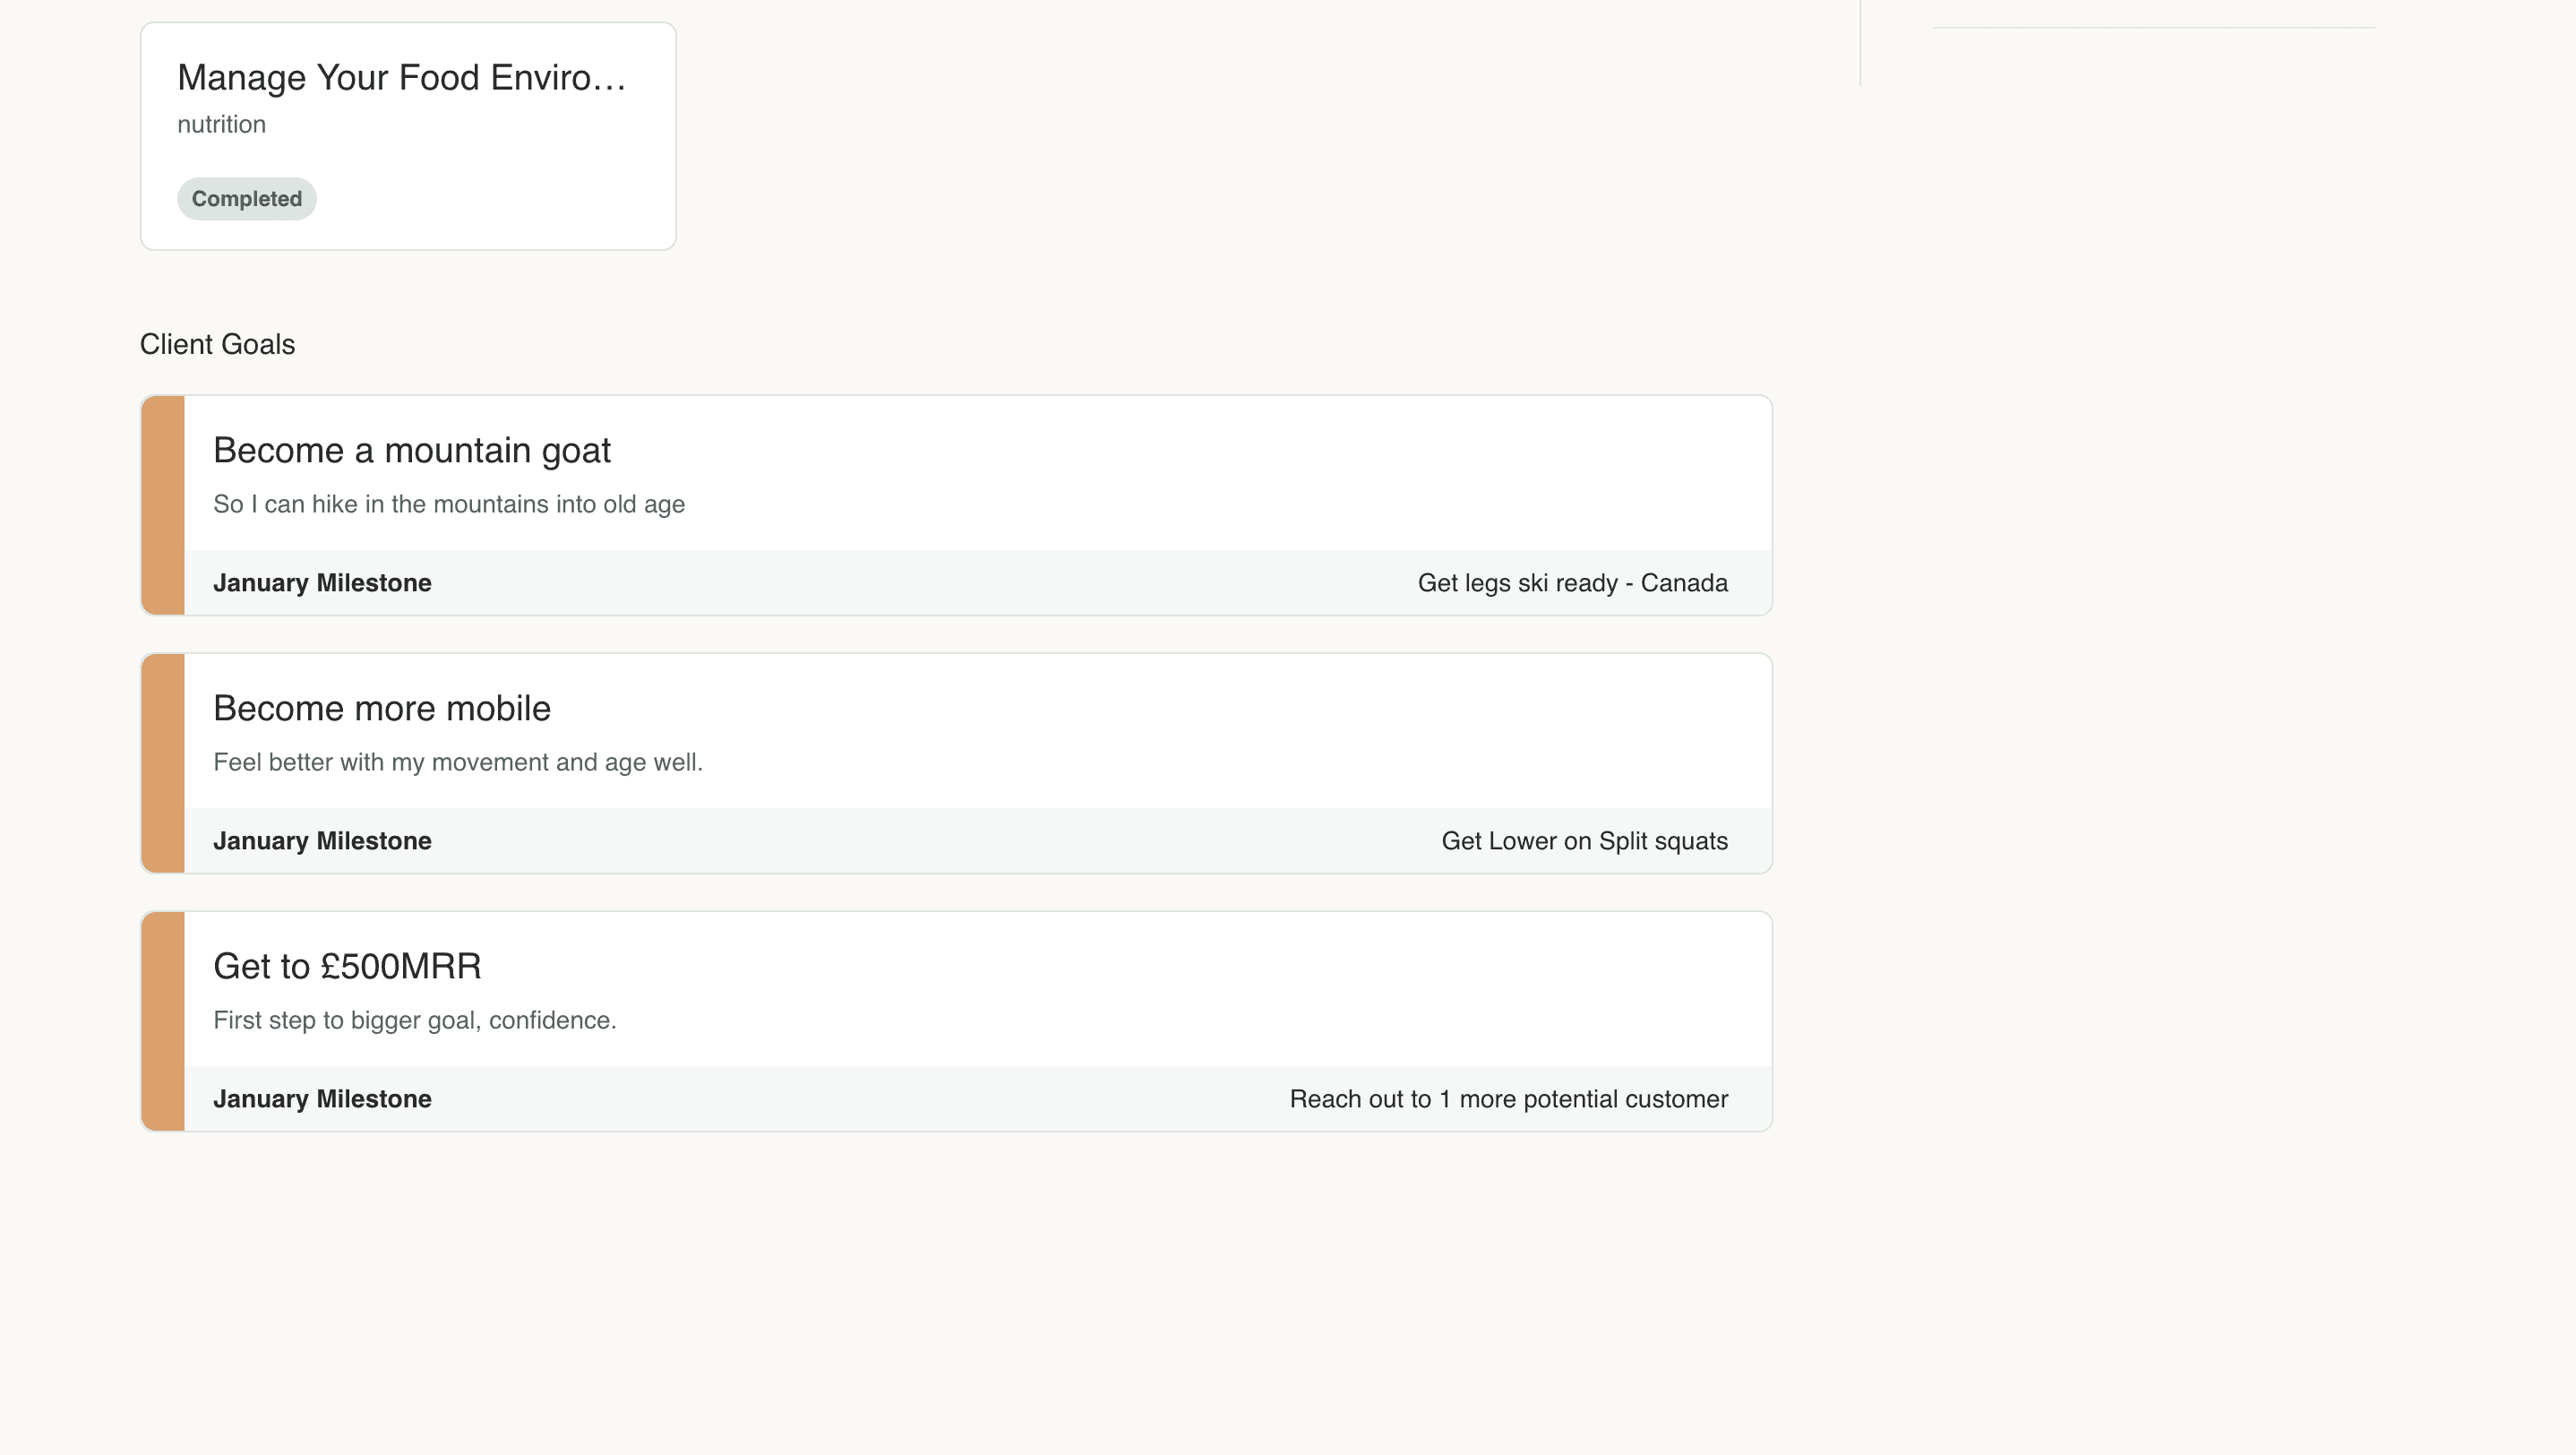Viewport: 2576px width, 1455px height.
Task: Select 'So I can hike in the mountains' description
Action: [449, 504]
